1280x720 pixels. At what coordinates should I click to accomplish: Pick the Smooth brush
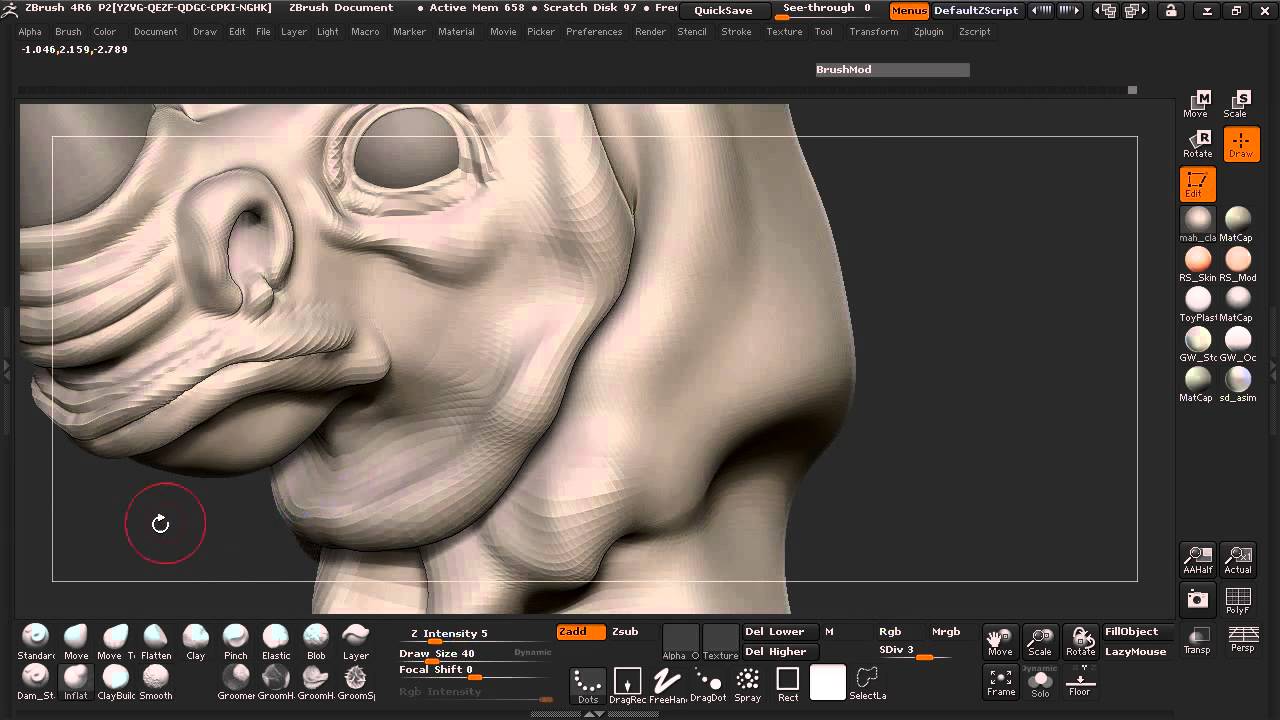[156, 682]
